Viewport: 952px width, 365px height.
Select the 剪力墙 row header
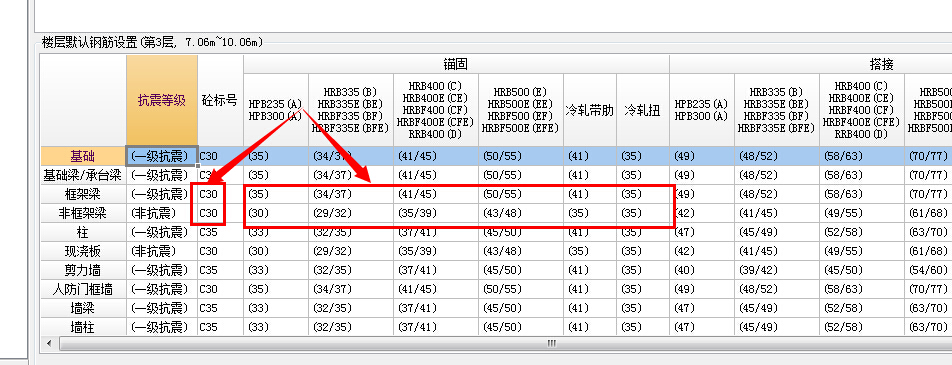(x=83, y=270)
